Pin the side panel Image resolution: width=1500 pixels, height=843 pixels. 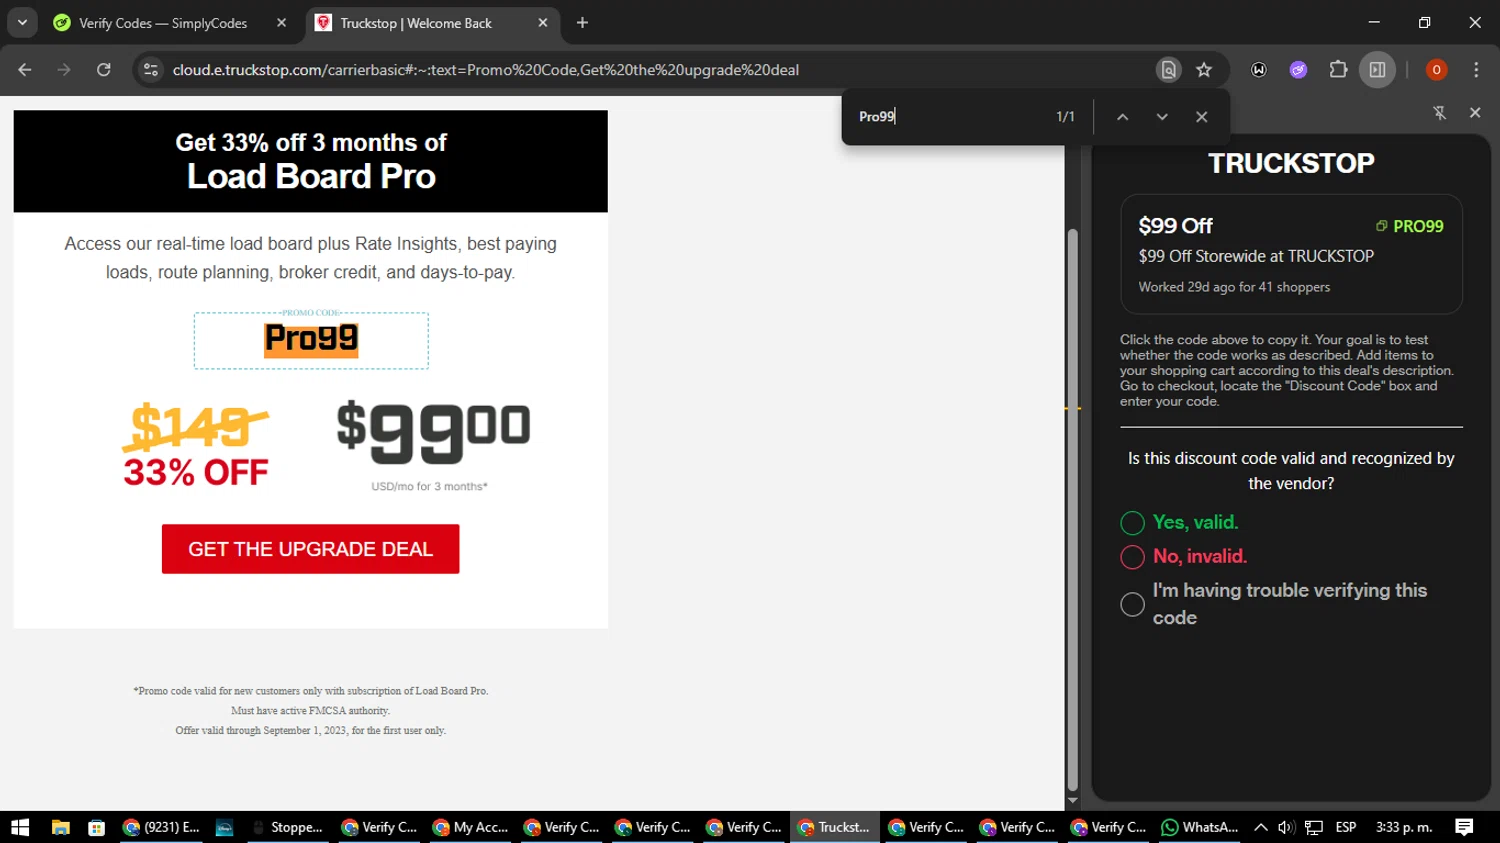[x=1440, y=113]
